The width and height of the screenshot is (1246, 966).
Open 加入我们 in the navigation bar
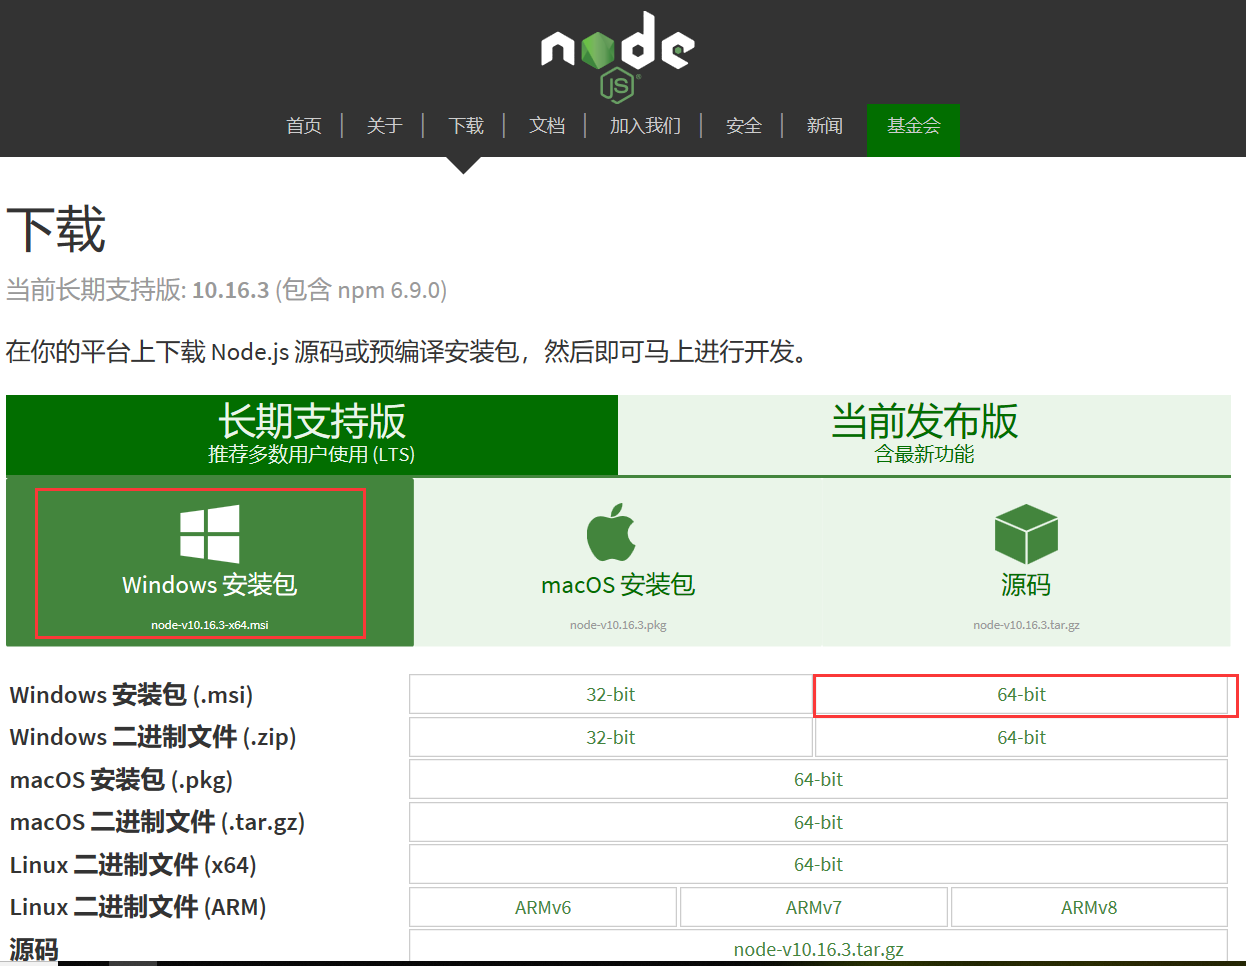click(645, 126)
